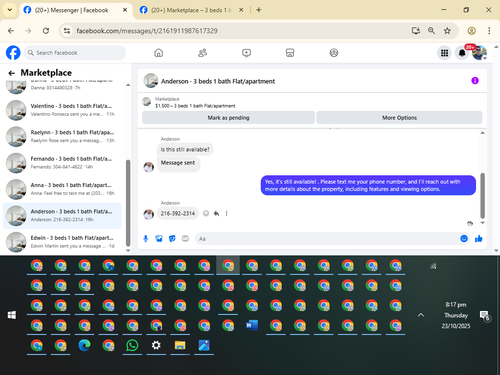The width and height of the screenshot is (500, 375).
Task: Open the Facebook Home icon
Action: point(159,53)
